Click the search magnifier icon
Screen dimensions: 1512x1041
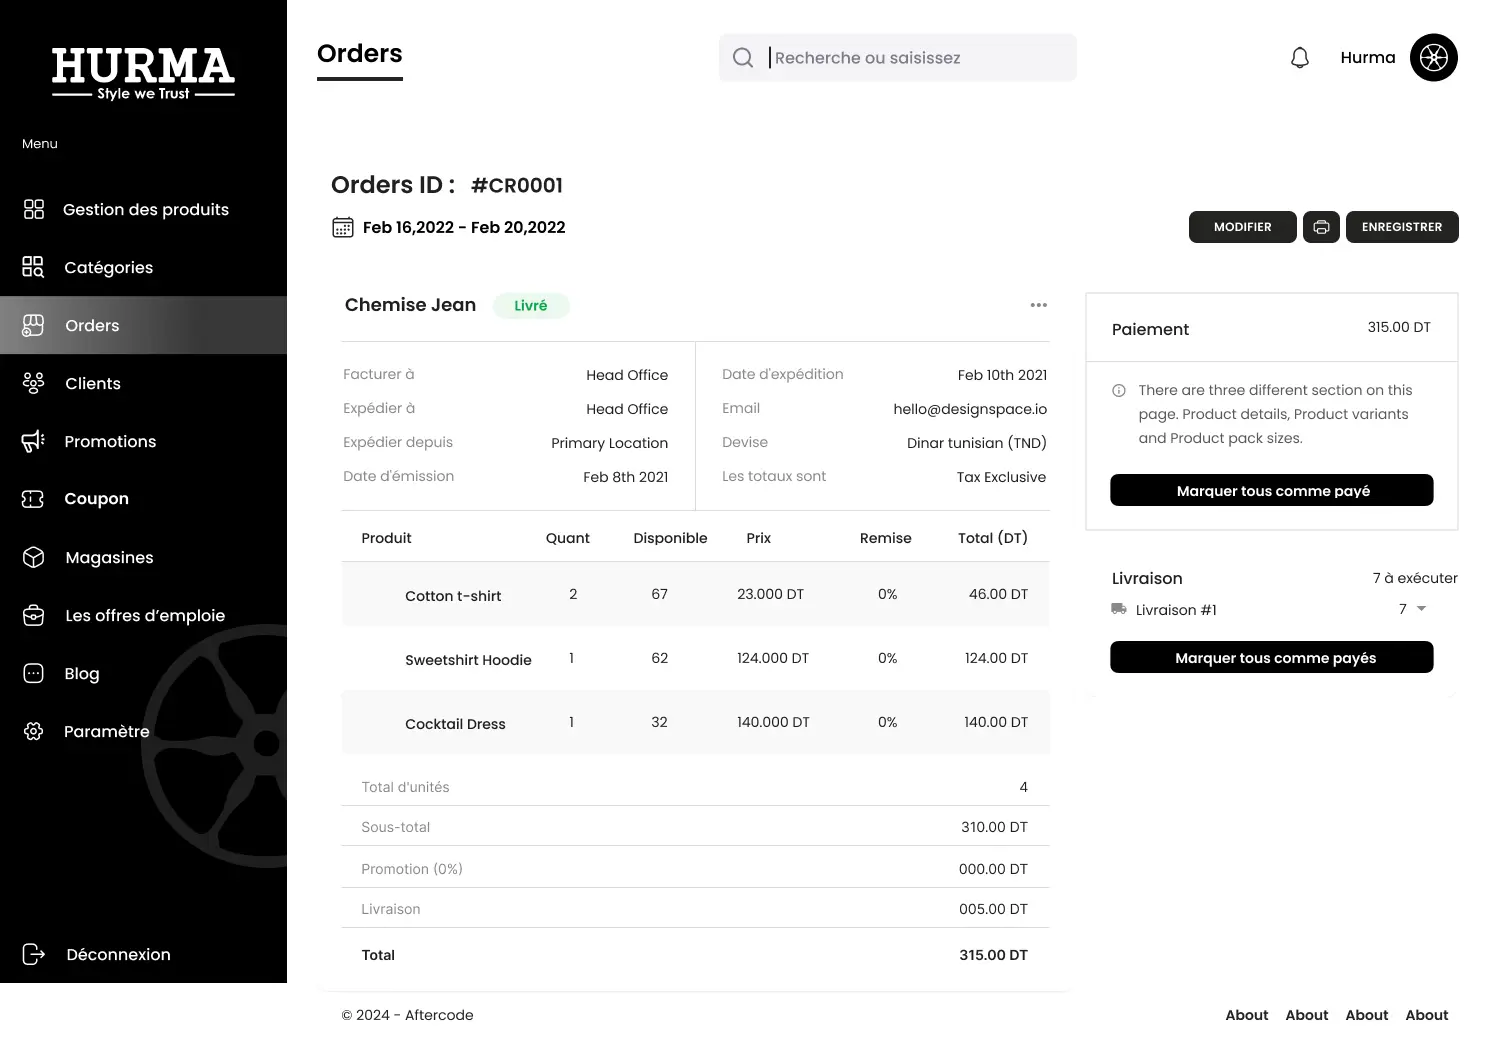coord(743,58)
